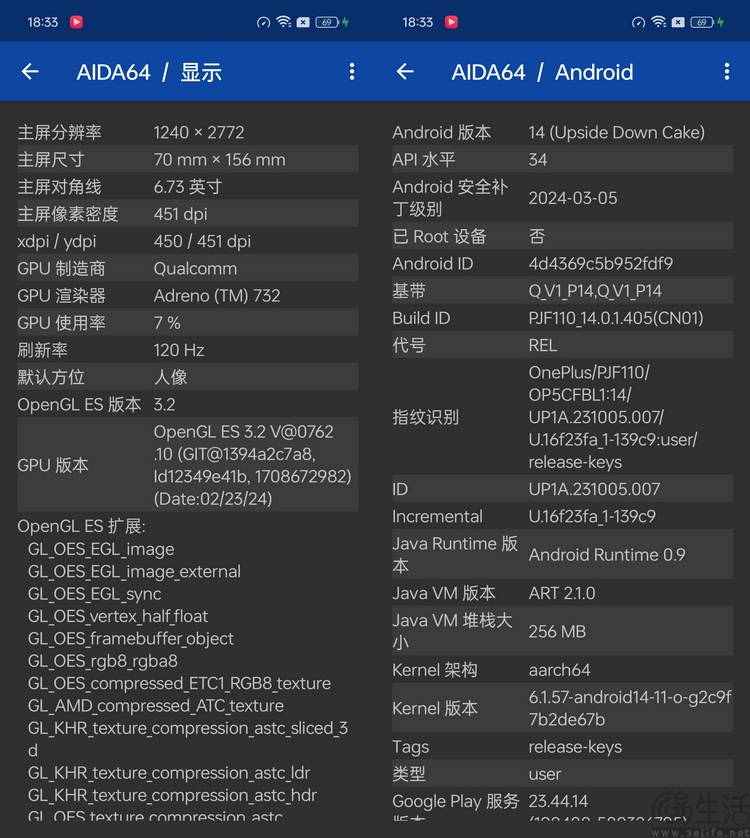Select the Kernel 版本 6.1.57 row
This screenshot has height=838, width=750.
click(562, 708)
